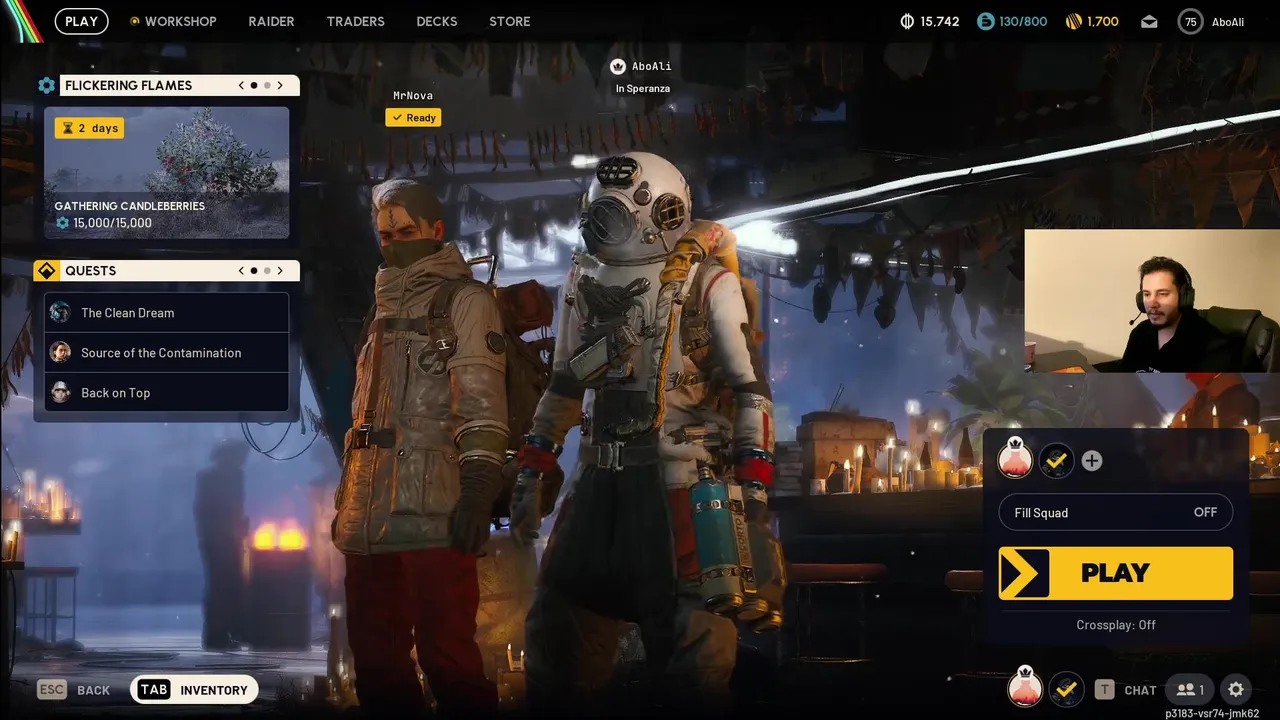The height and width of the screenshot is (720, 1280).
Task: Open the WORKSHOP tab
Action: click(180, 21)
